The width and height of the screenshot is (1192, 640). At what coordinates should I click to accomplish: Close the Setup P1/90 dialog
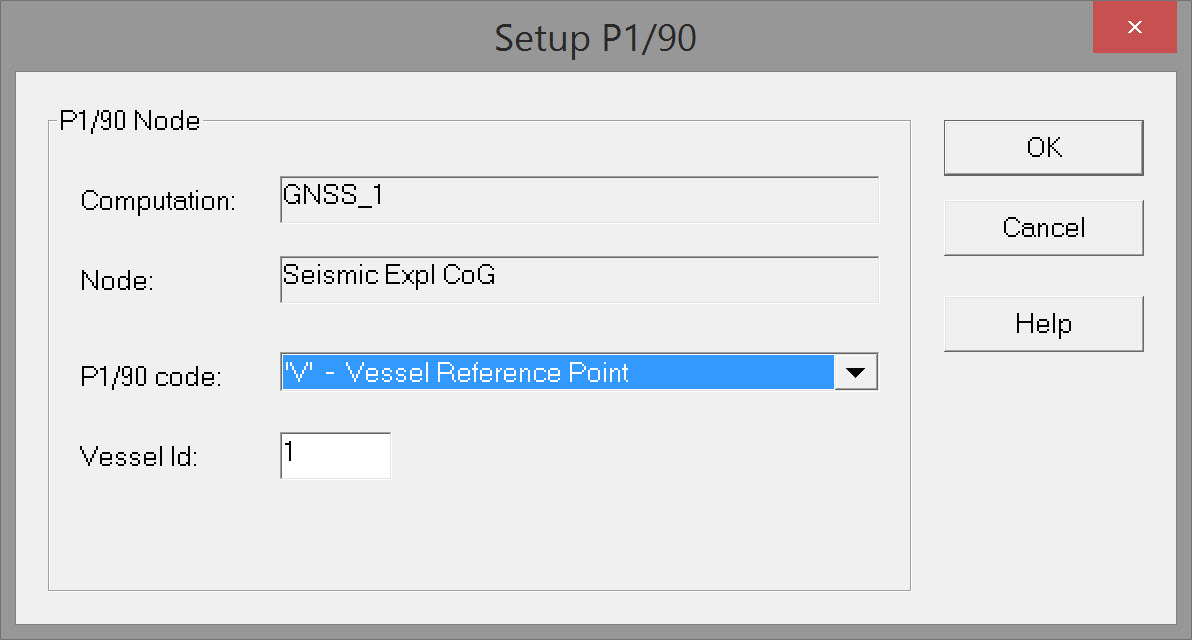tap(1134, 28)
